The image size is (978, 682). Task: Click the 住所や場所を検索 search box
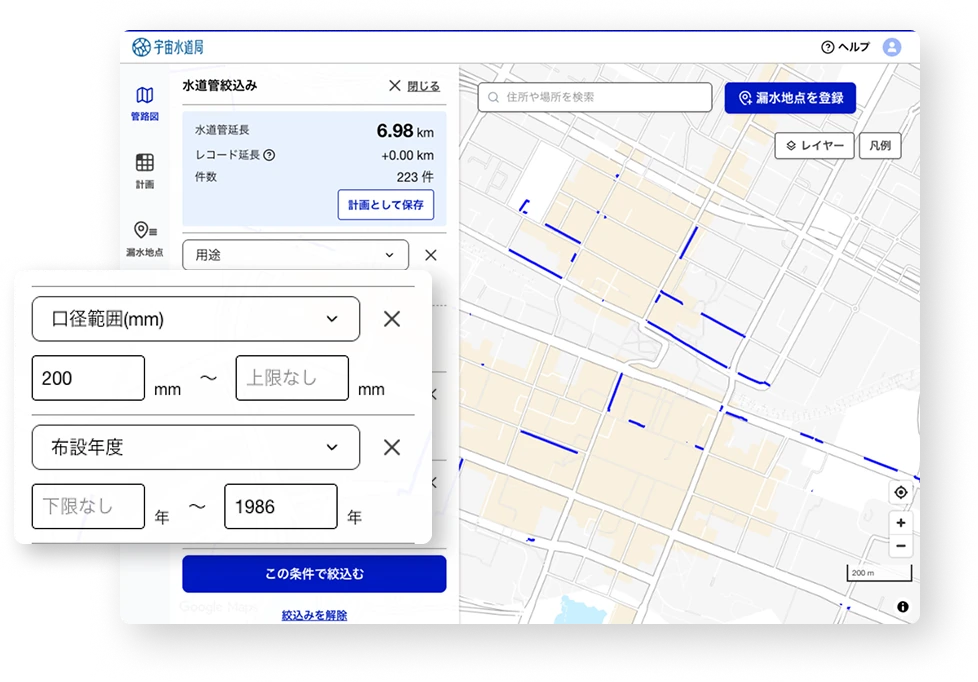pos(595,97)
